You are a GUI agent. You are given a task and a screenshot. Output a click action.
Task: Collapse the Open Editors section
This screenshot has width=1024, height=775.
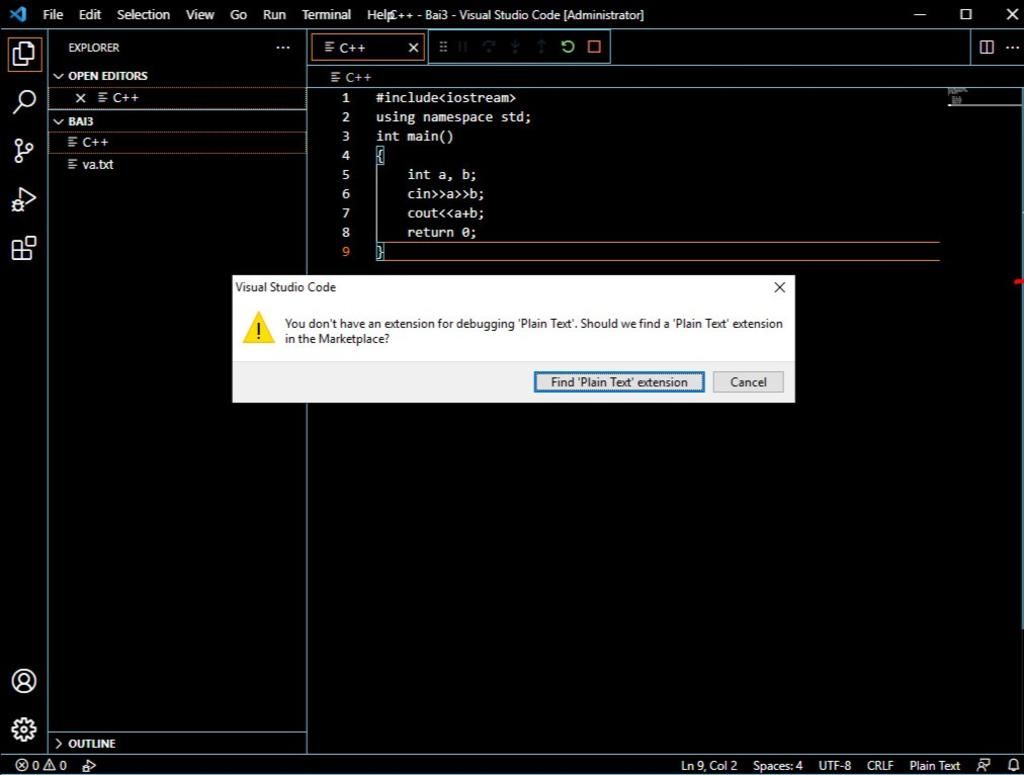[x=59, y=76]
